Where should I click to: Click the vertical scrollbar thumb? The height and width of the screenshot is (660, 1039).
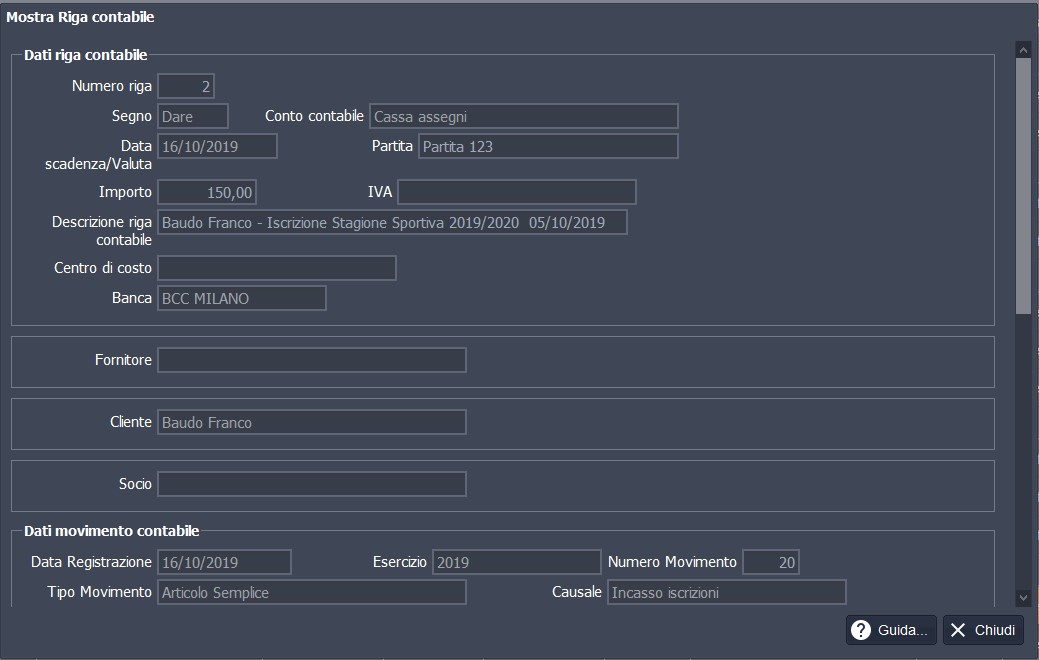point(1023,185)
